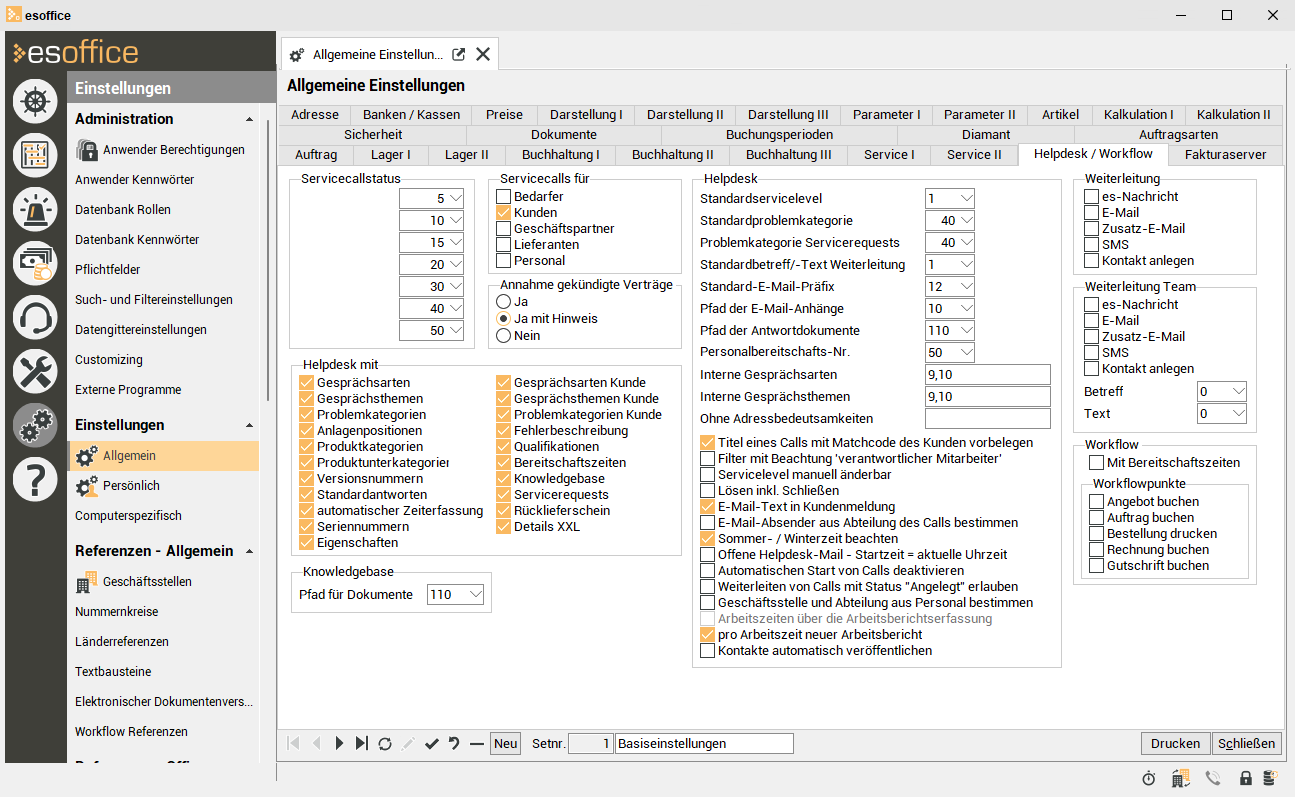The image size is (1295, 797).
Task: Check the 'Rechnung buchen' workflow point
Action: click(x=1096, y=550)
